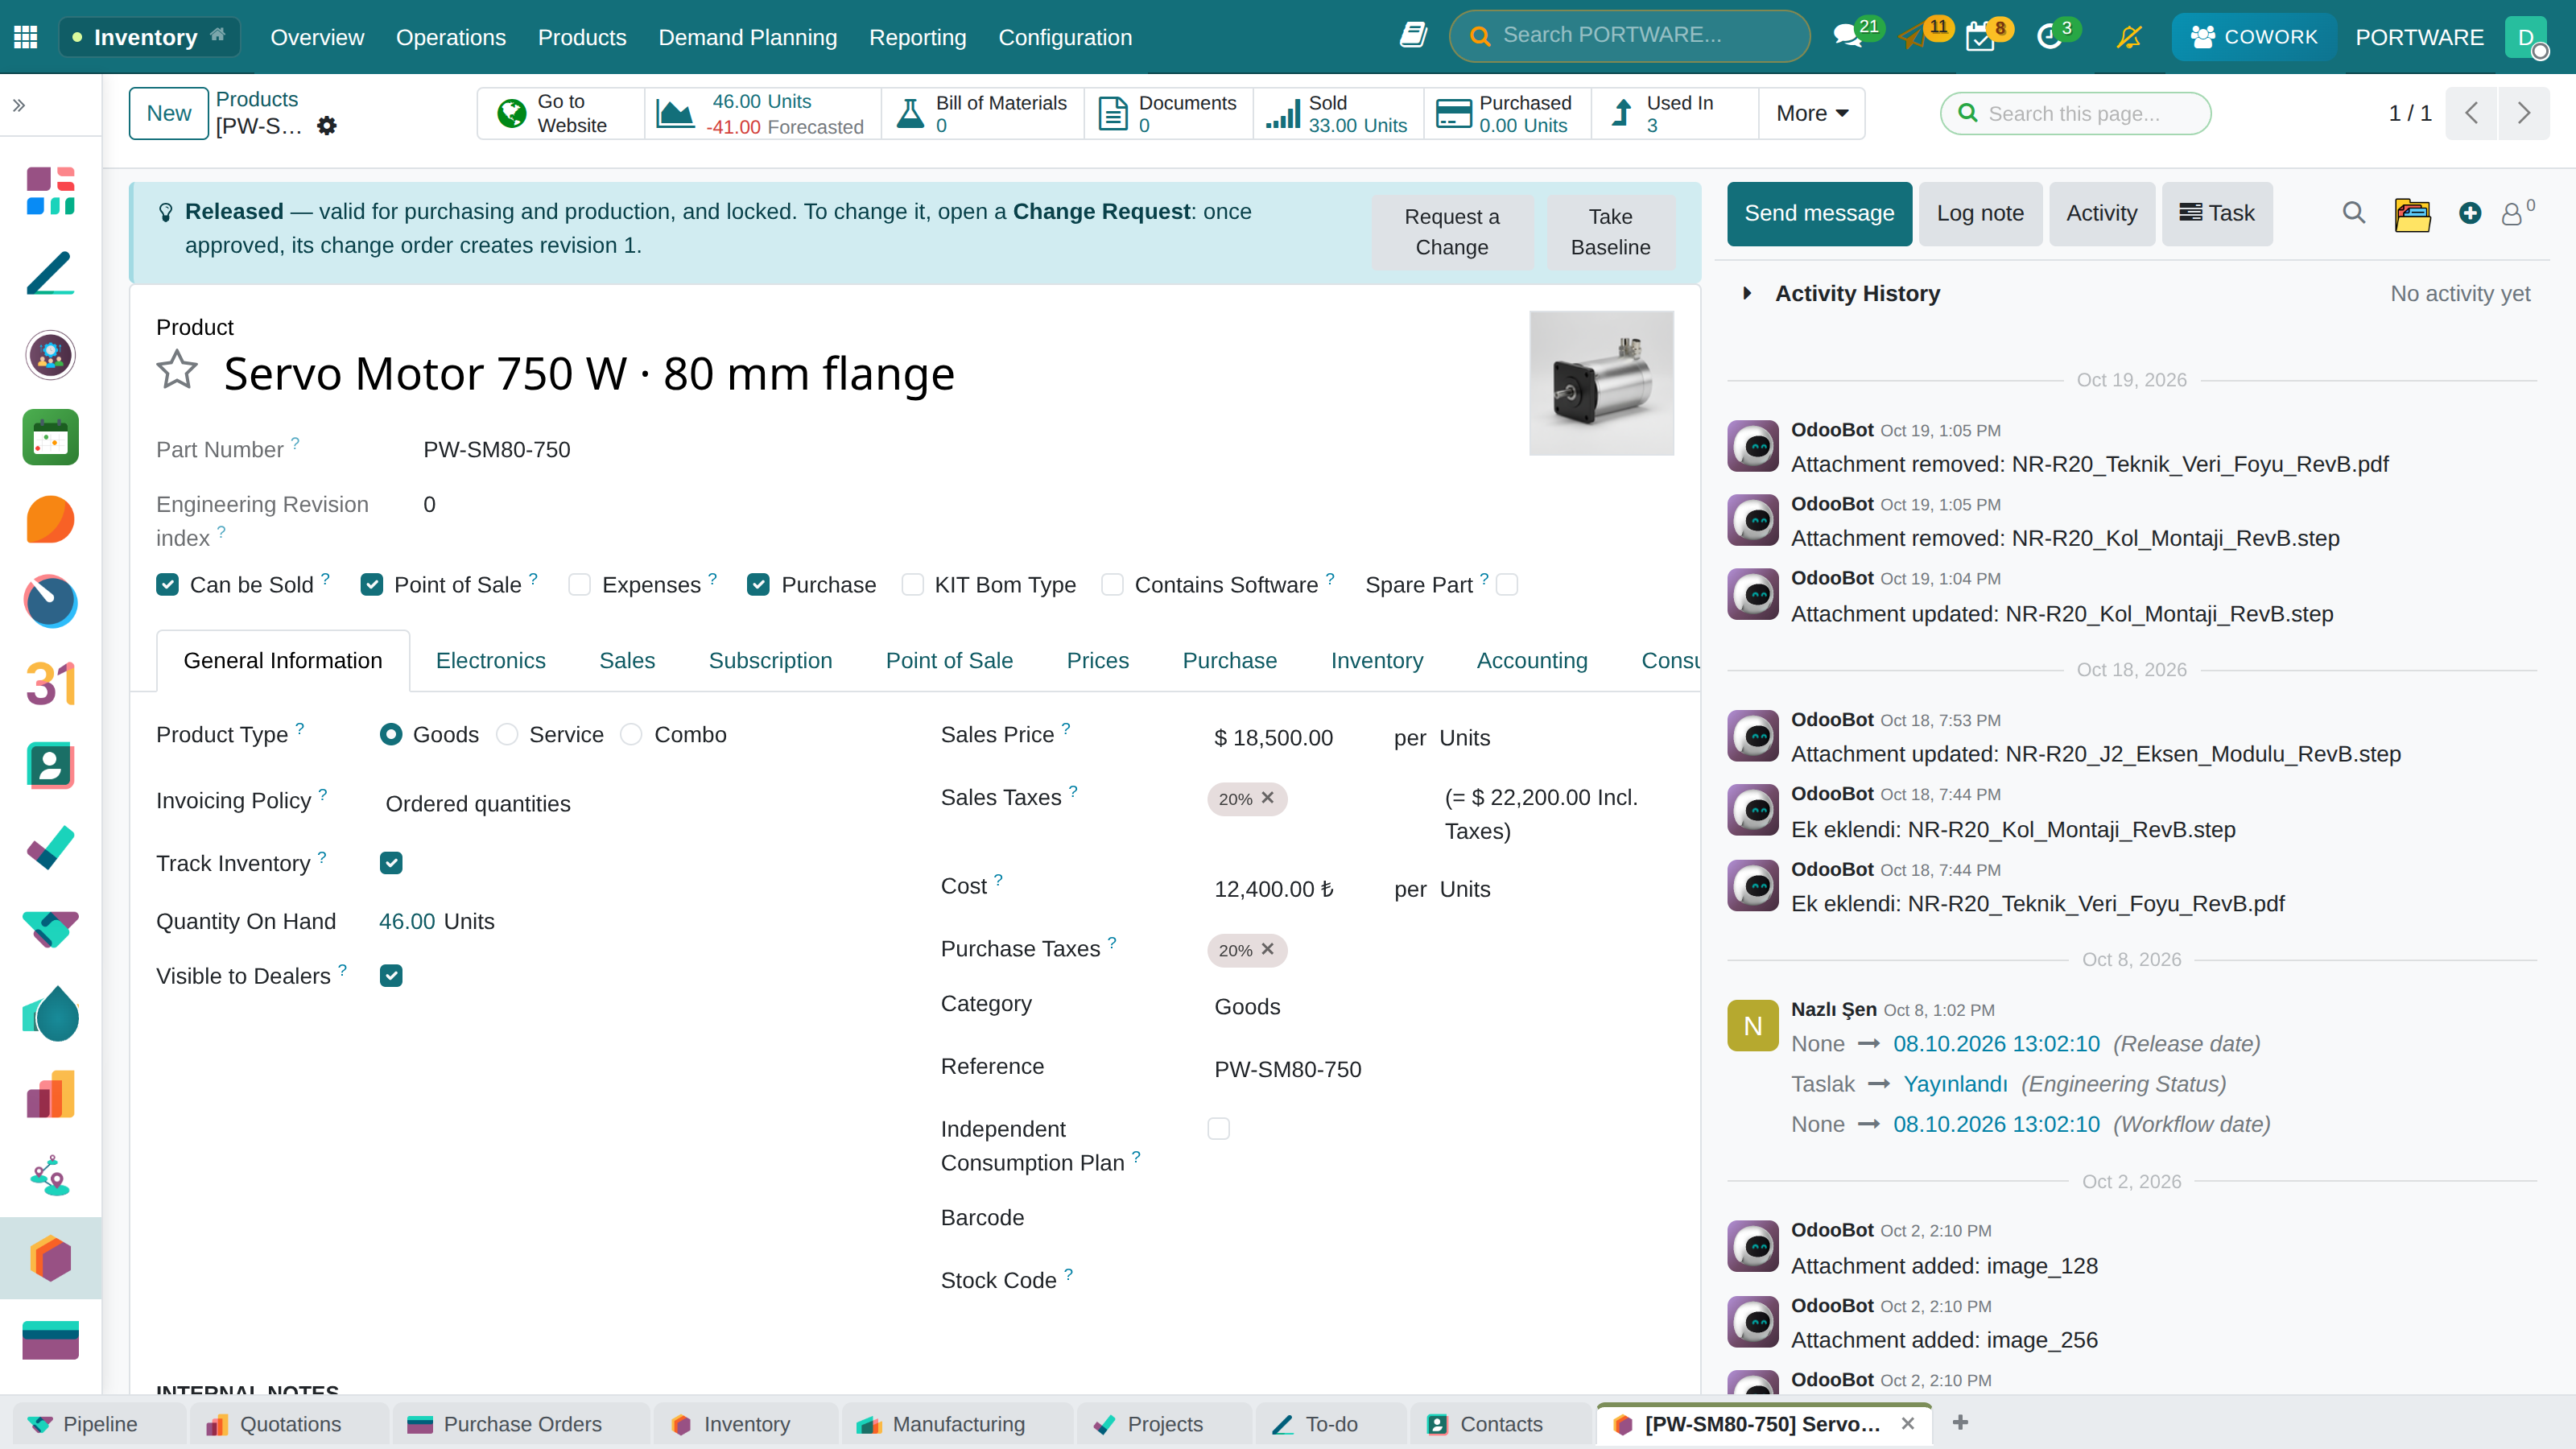This screenshot has height=1449, width=2576.
Task: Open the knowledge book icon in top bar
Action: (x=1412, y=36)
